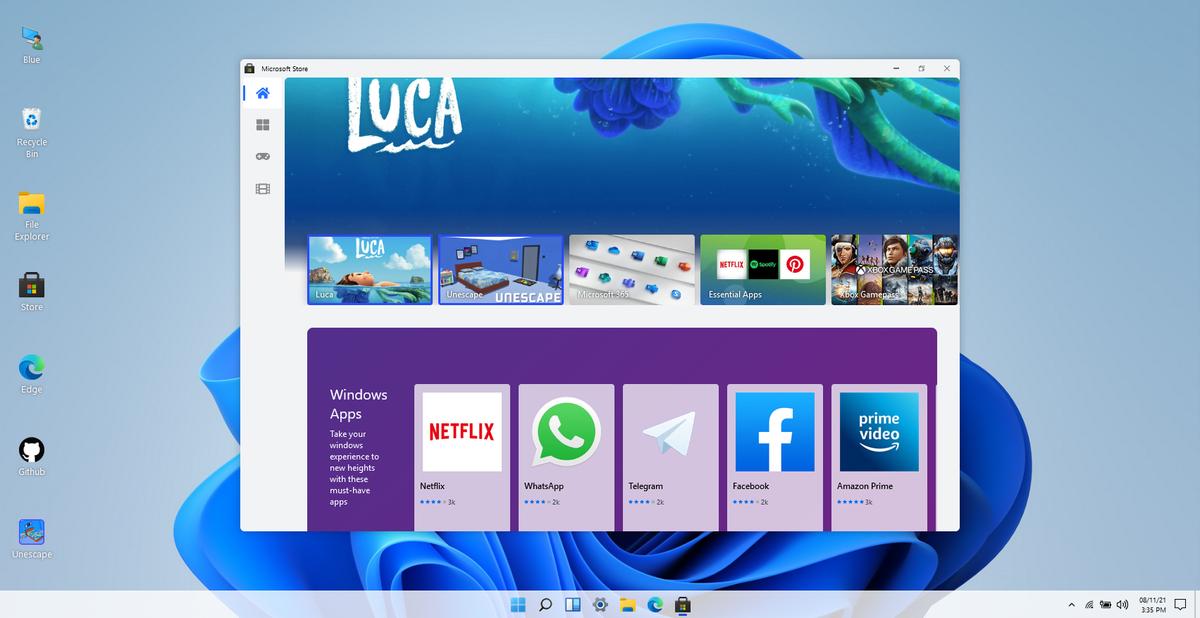The image size is (1200, 618).
Task: Switch to the Home tab in Microsoft Store
Action: [x=261, y=92]
